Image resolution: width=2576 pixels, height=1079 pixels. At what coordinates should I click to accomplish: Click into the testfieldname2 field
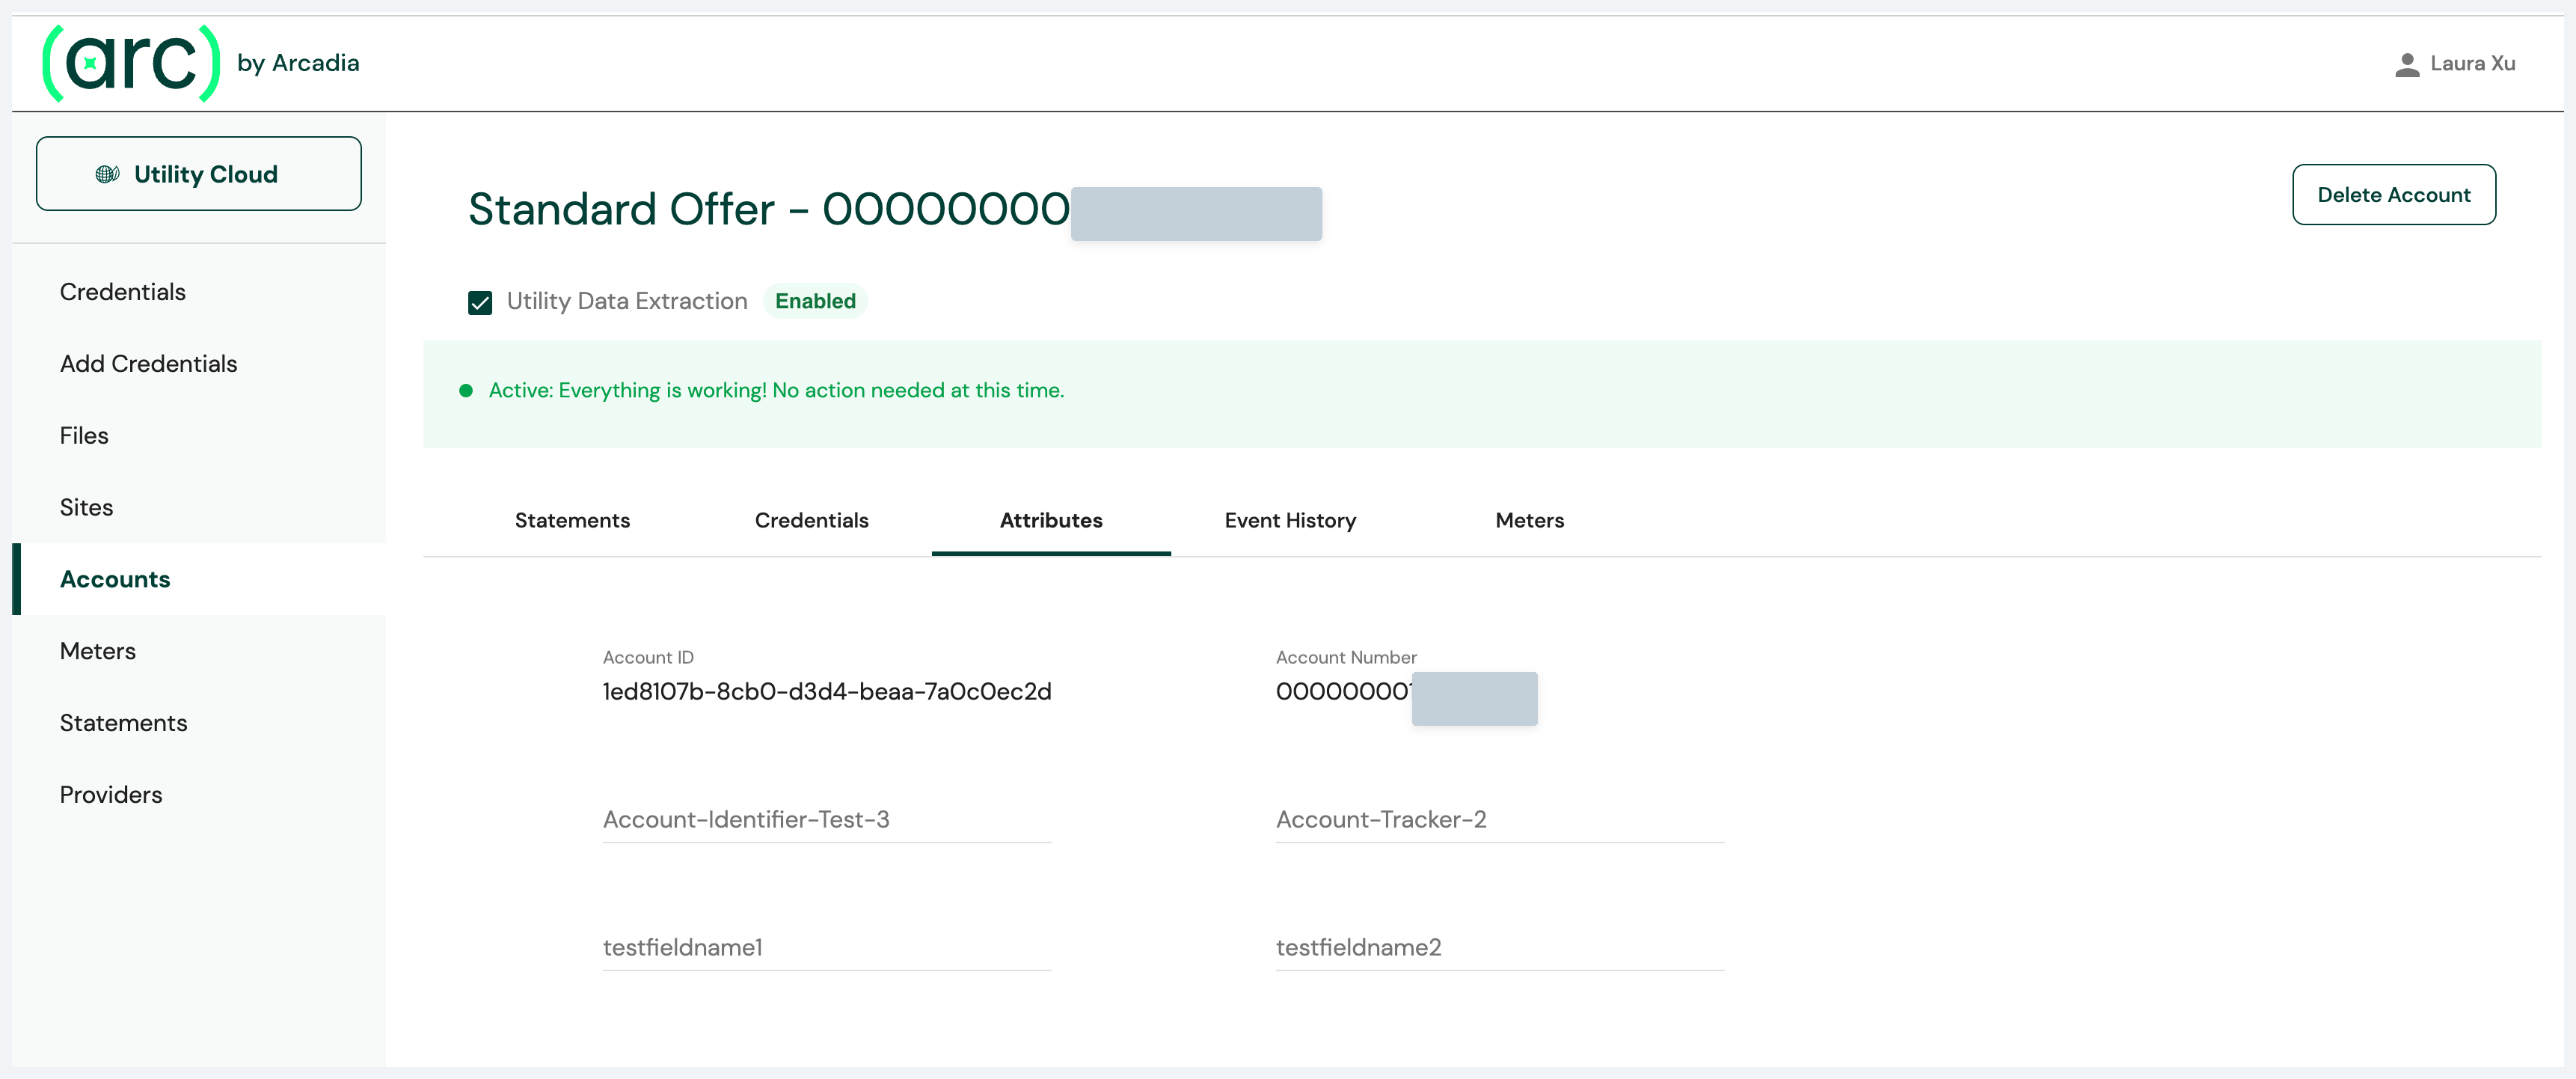pyautogui.click(x=1499, y=947)
